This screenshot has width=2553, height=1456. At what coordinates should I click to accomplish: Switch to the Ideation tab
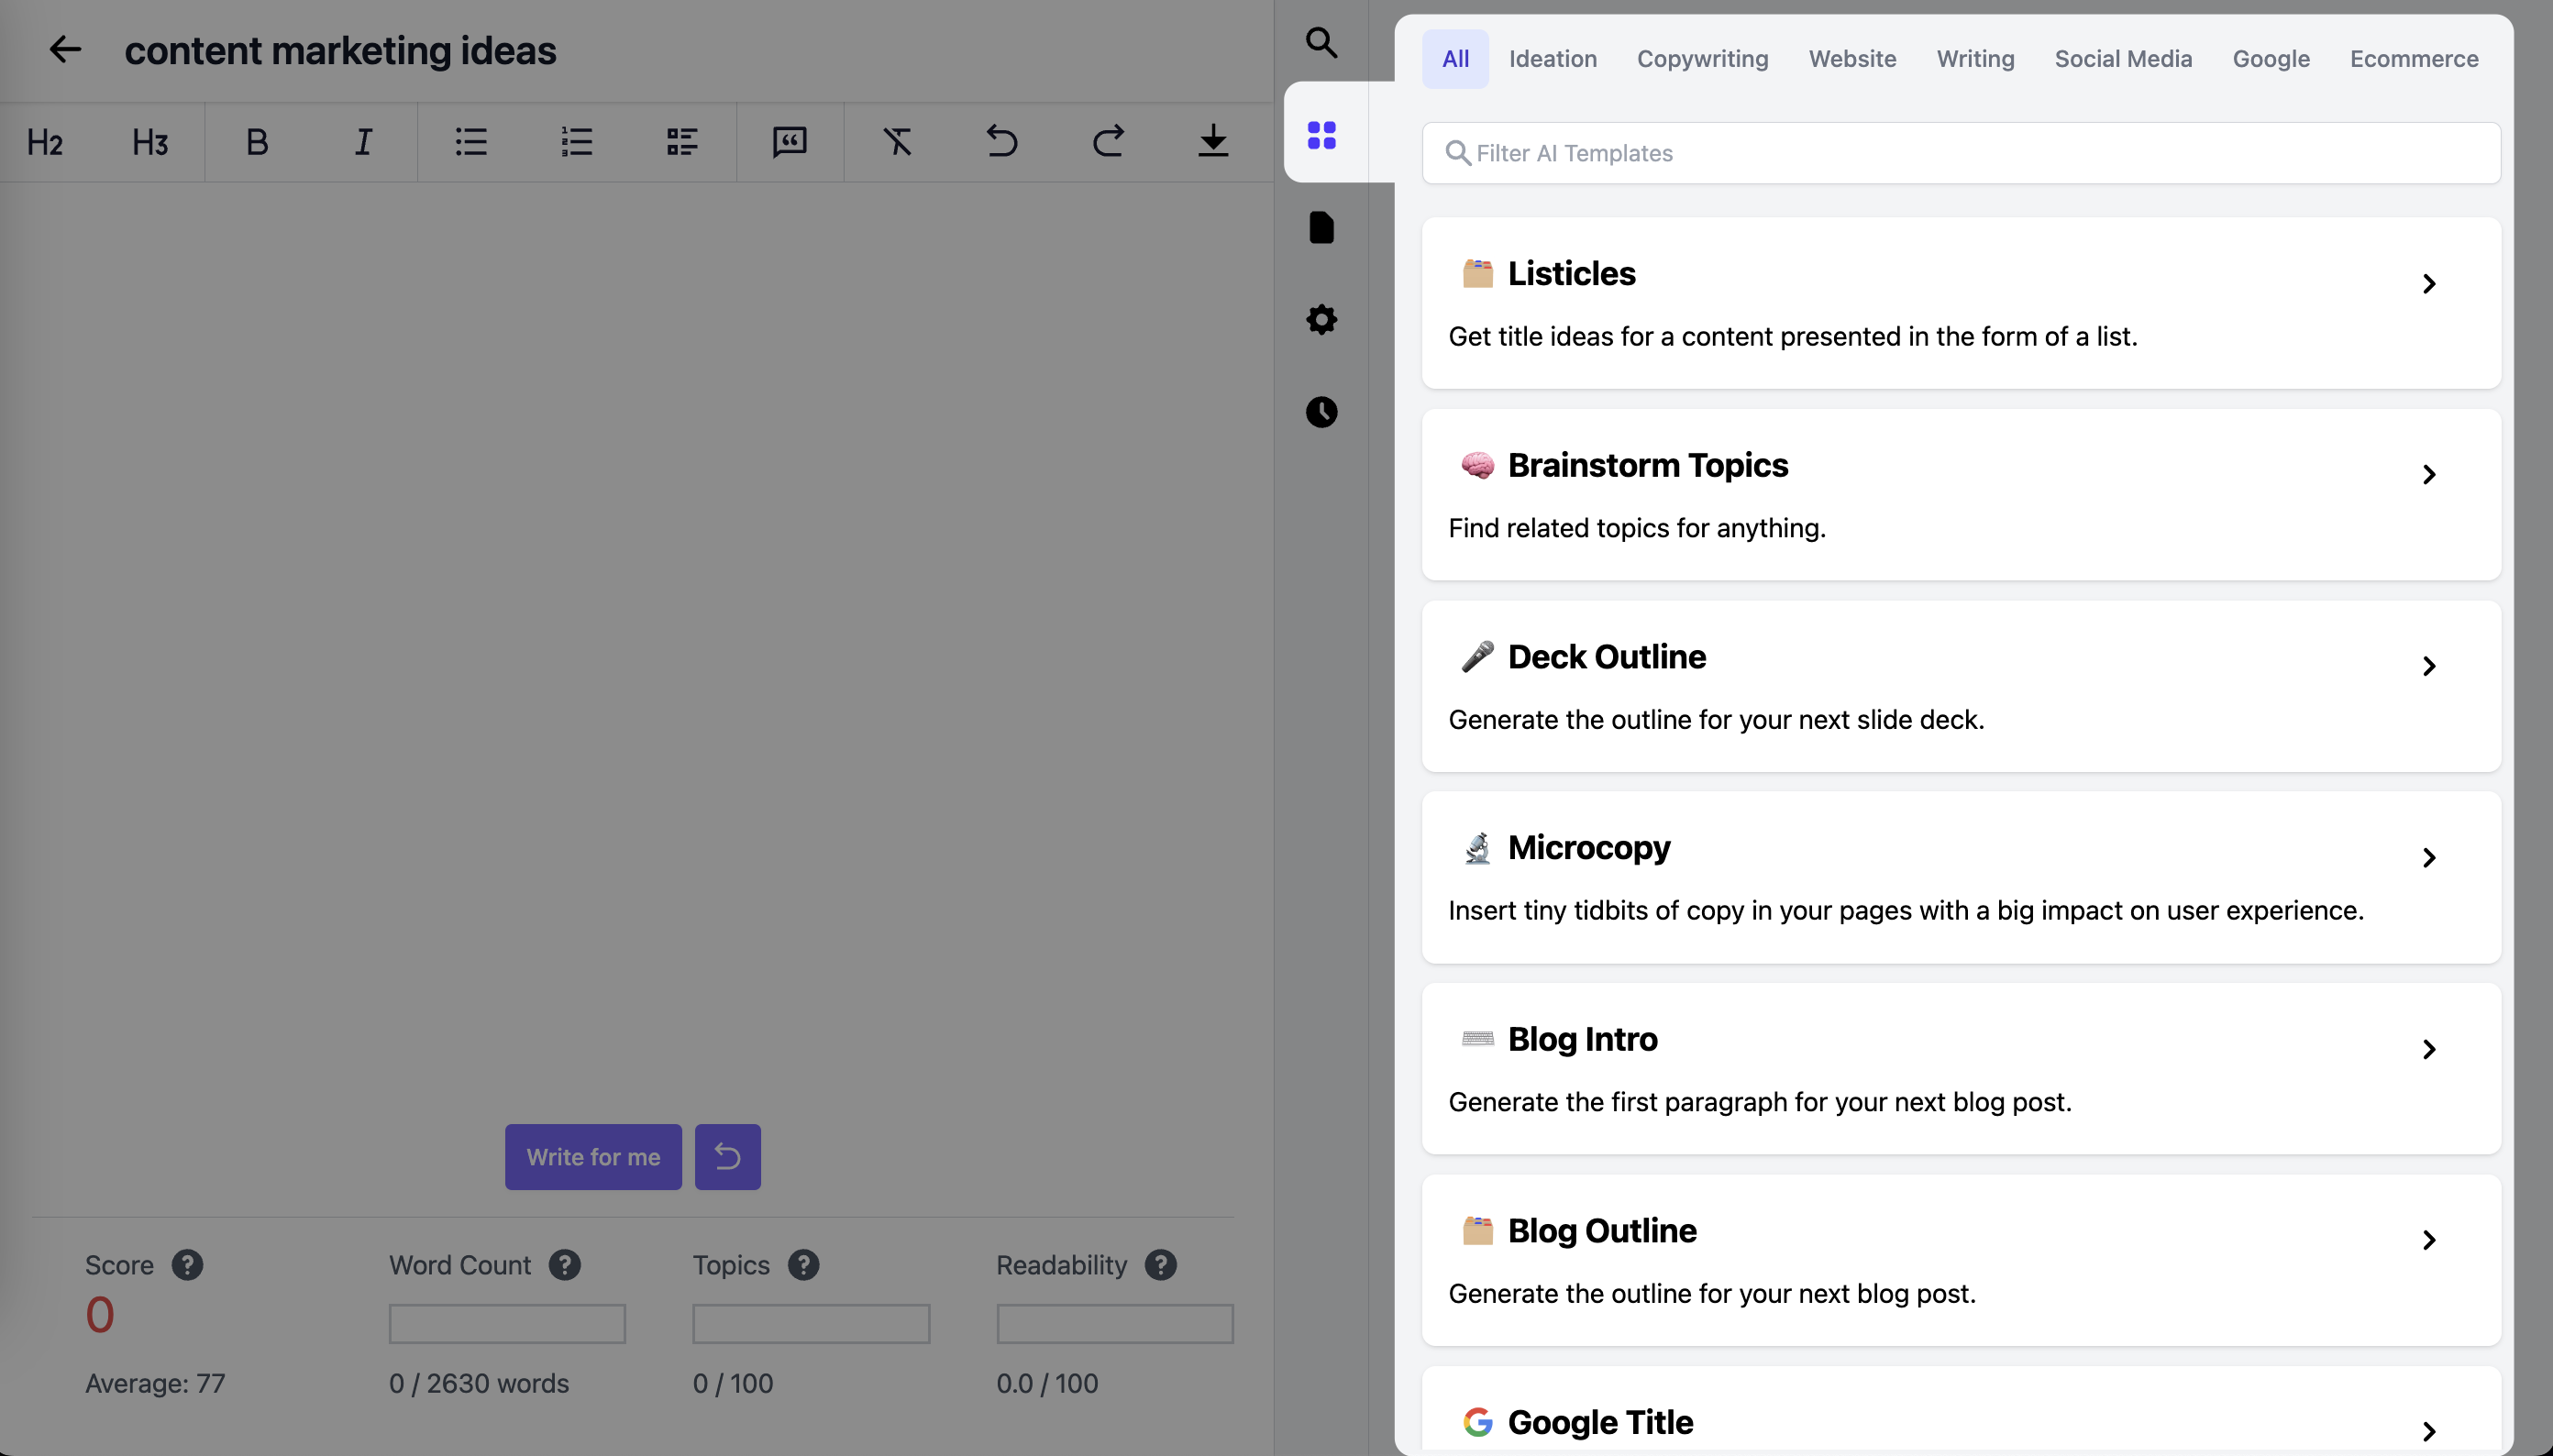click(x=1552, y=59)
